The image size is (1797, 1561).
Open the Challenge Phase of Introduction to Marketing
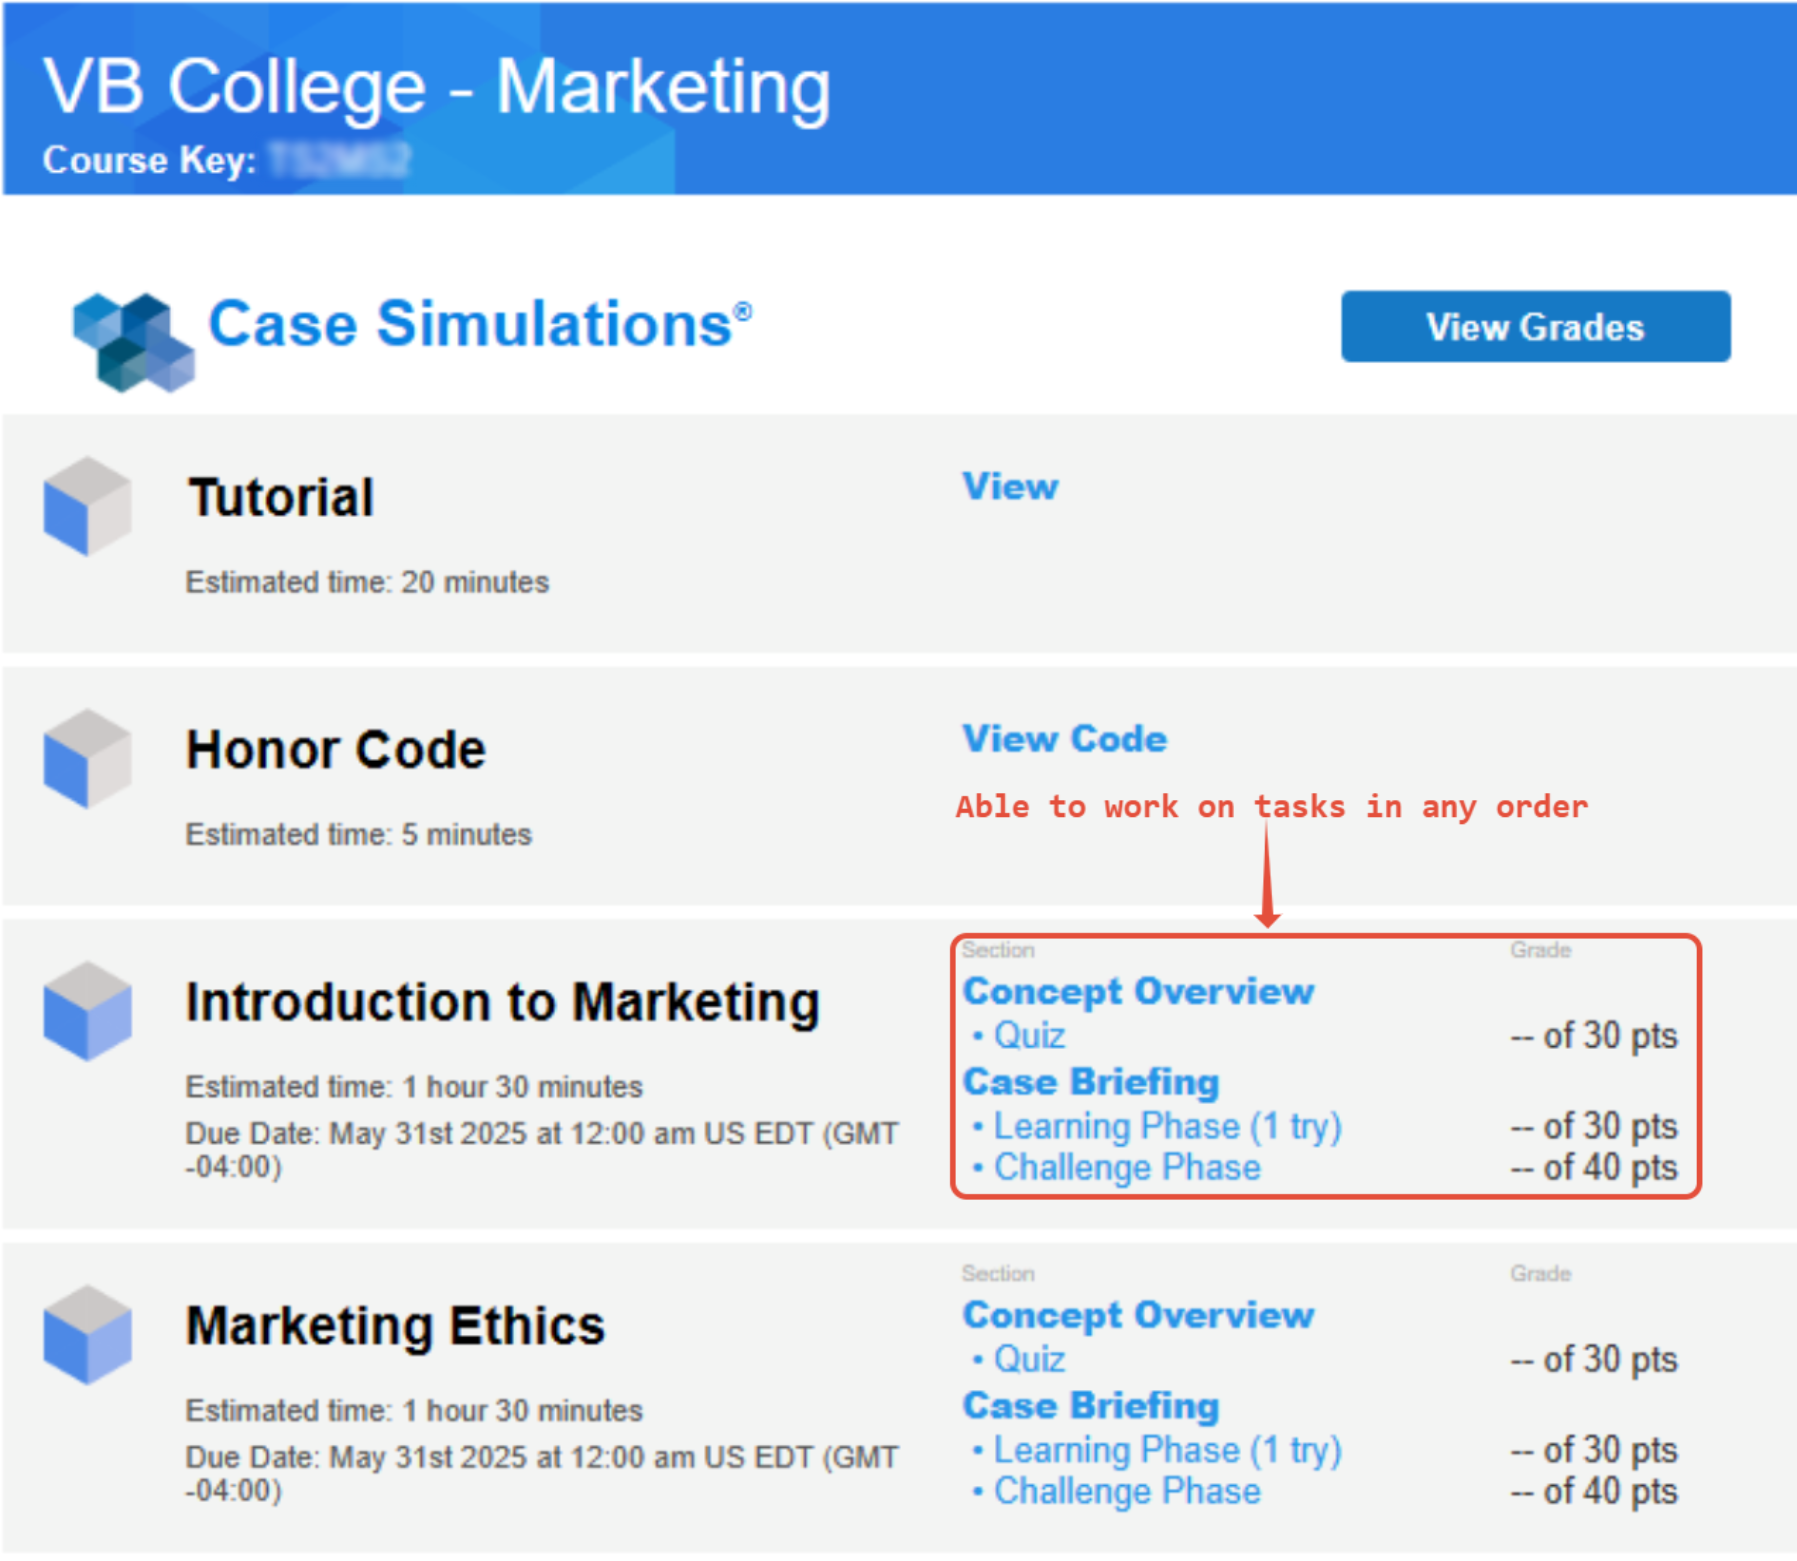click(x=1126, y=1167)
